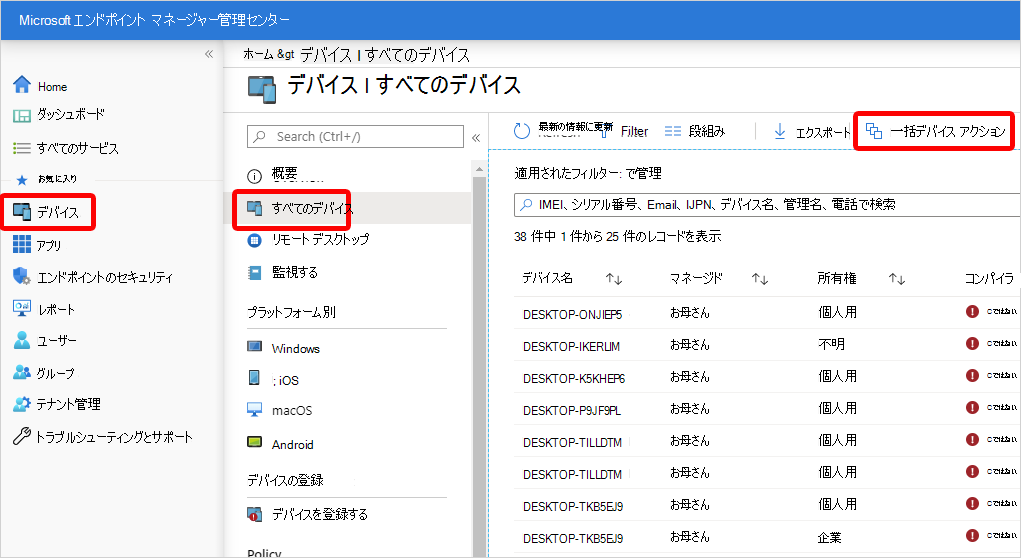The width and height of the screenshot is (1021, 558).
Task: Open device DESKTOP-ONJIEP5
Action: pos(572,314)
